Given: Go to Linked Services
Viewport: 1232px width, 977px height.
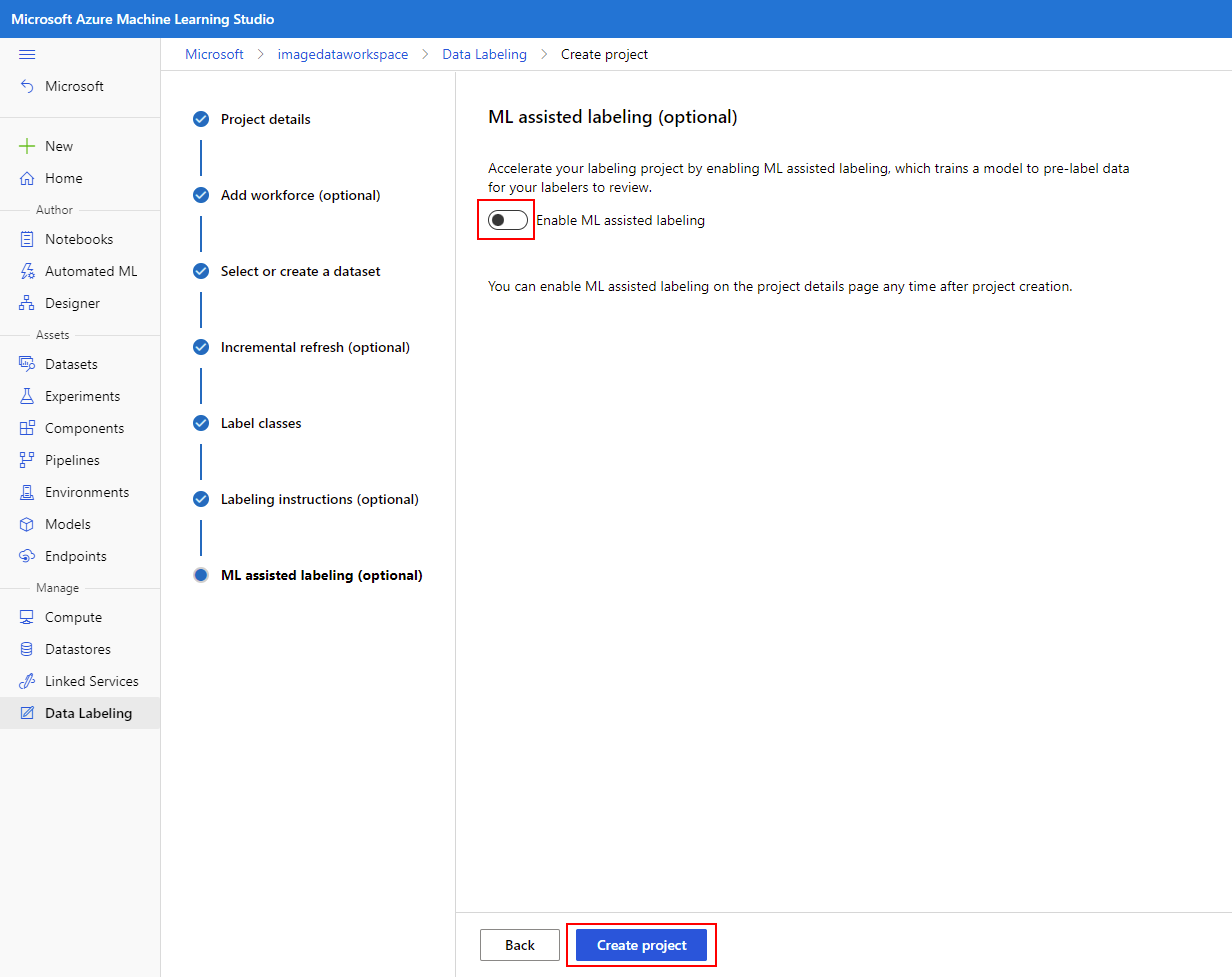Looking at the screenshot, I should coord(80,681).
